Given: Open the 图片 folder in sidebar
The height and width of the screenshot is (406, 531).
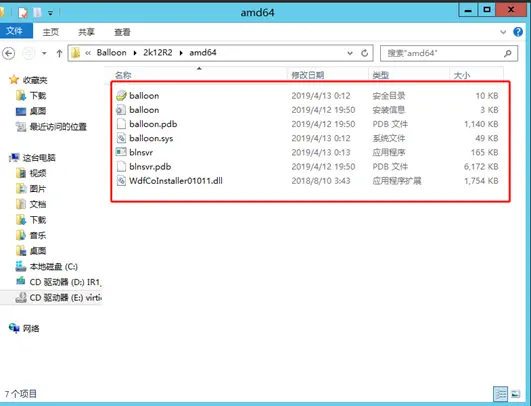Looking at the screenshot, I should [38, 189].
